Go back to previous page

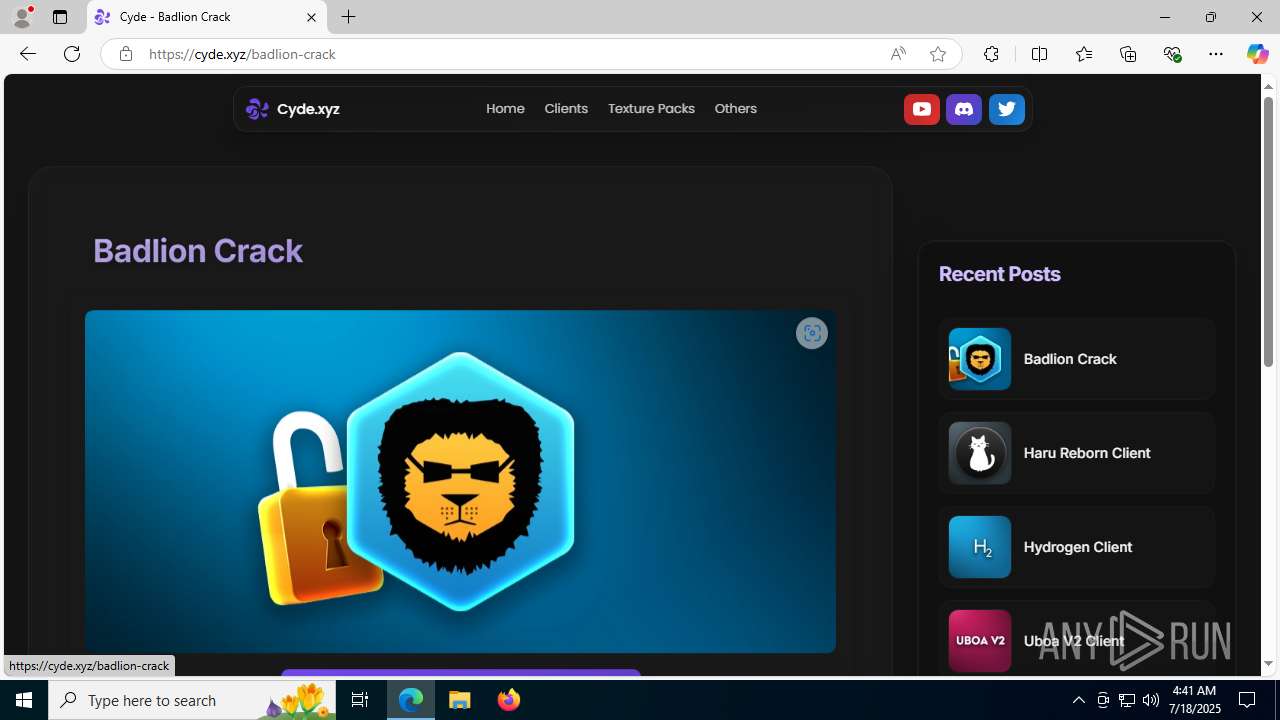tap(27, 54)
